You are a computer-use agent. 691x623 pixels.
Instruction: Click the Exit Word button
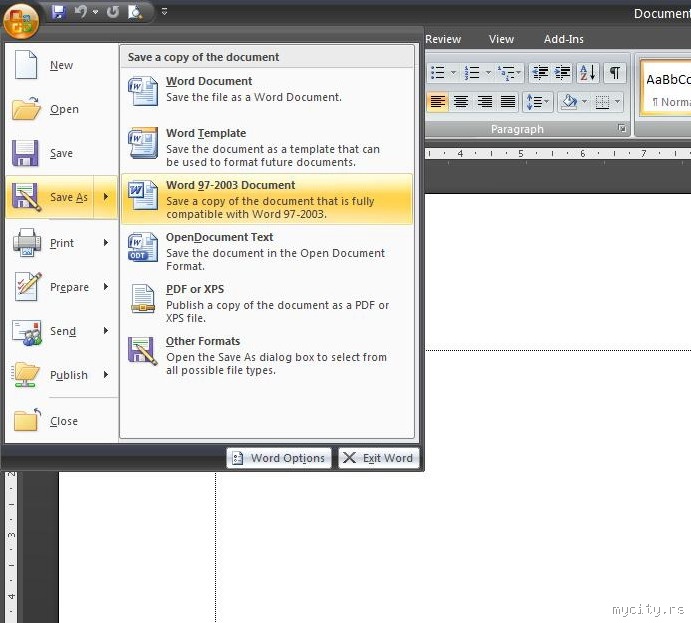coord(379,458)
